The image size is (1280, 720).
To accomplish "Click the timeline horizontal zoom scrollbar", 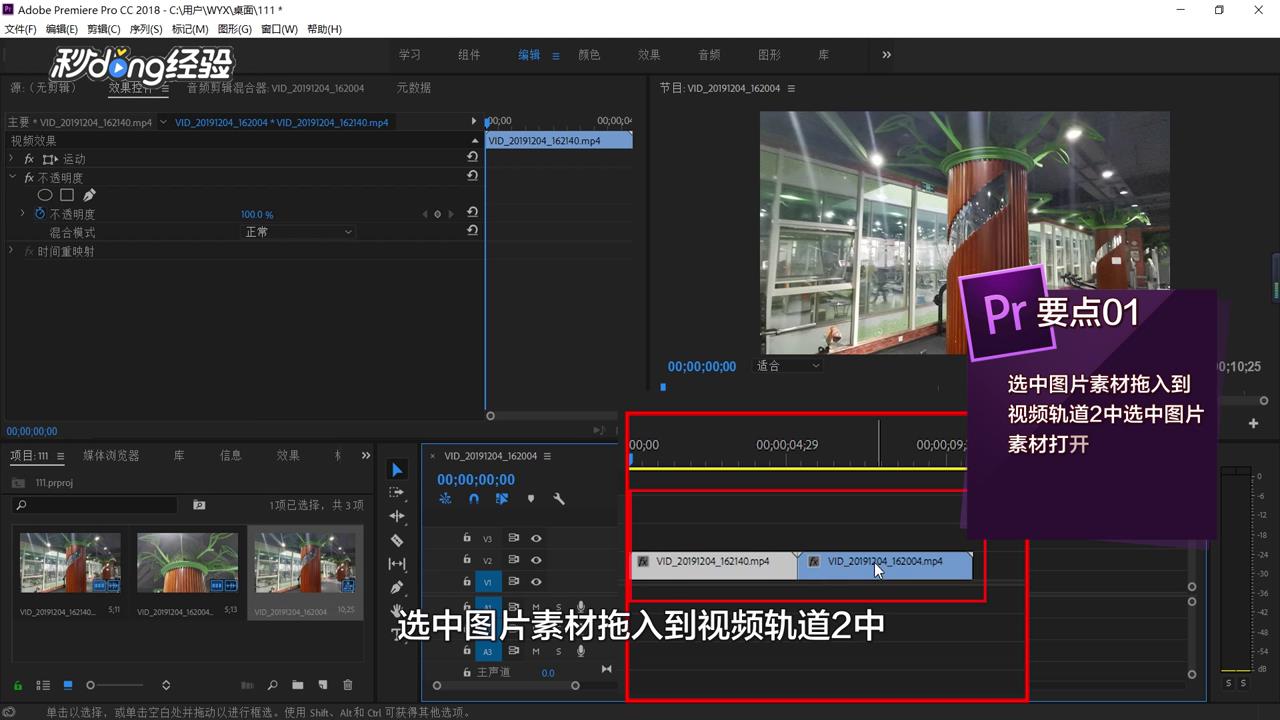I will [506, 685].
